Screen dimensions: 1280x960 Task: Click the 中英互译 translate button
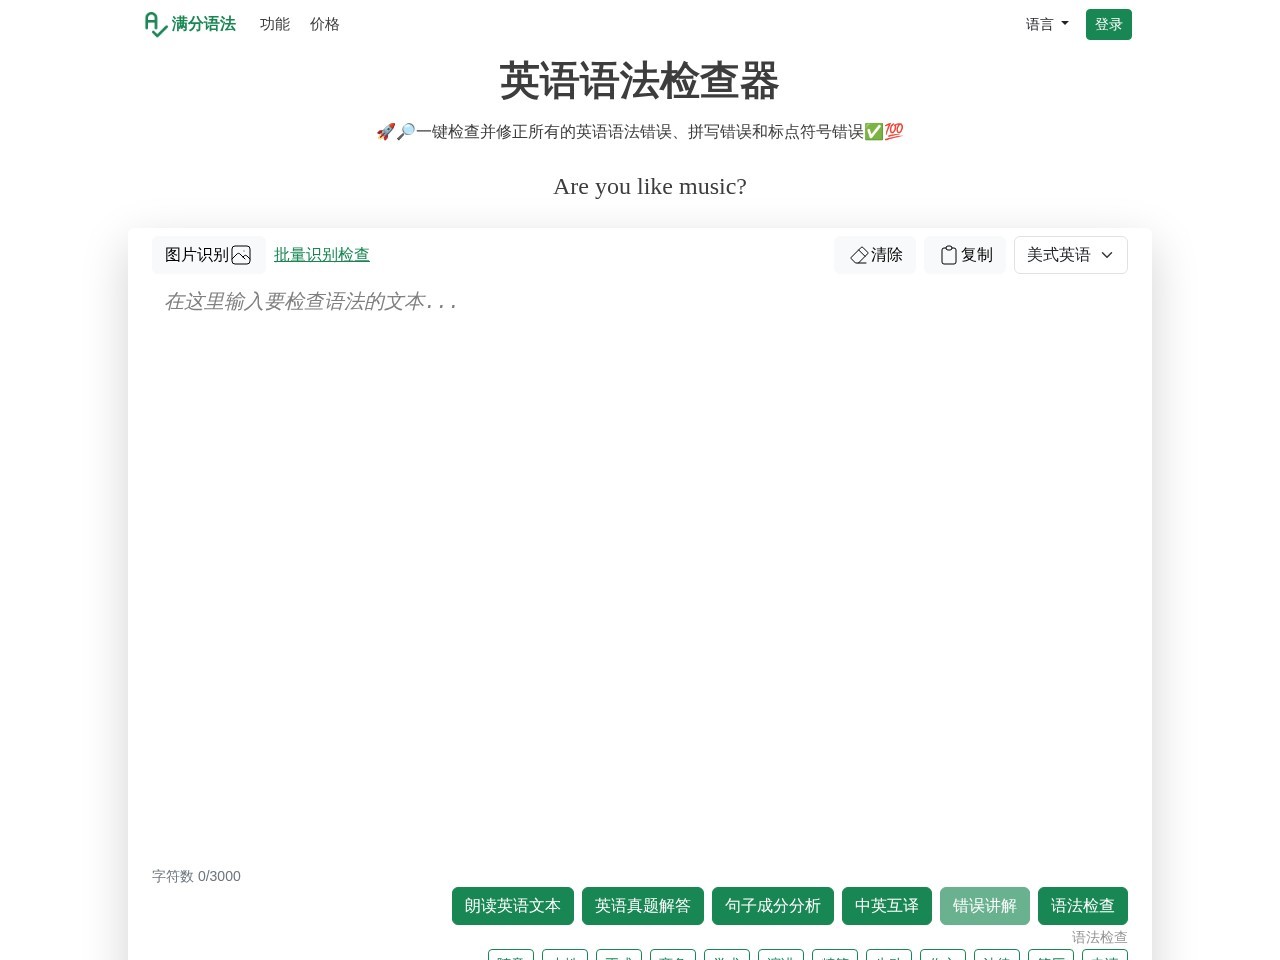click(887, 906)
